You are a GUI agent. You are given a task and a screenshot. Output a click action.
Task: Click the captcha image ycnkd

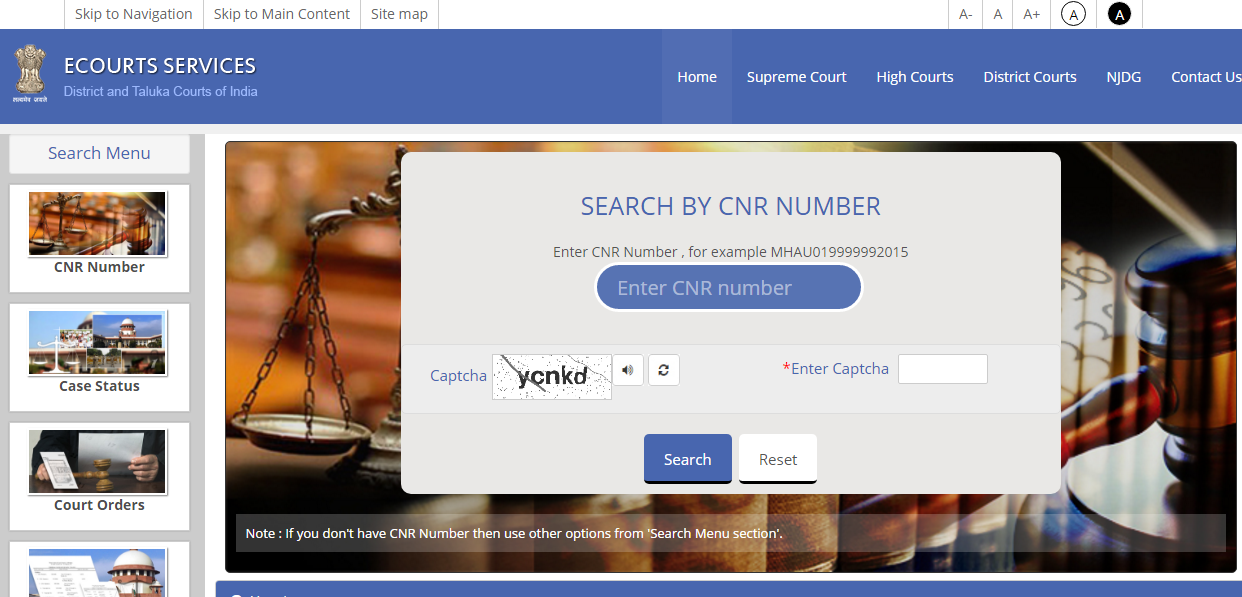click(x=552, y=377)
